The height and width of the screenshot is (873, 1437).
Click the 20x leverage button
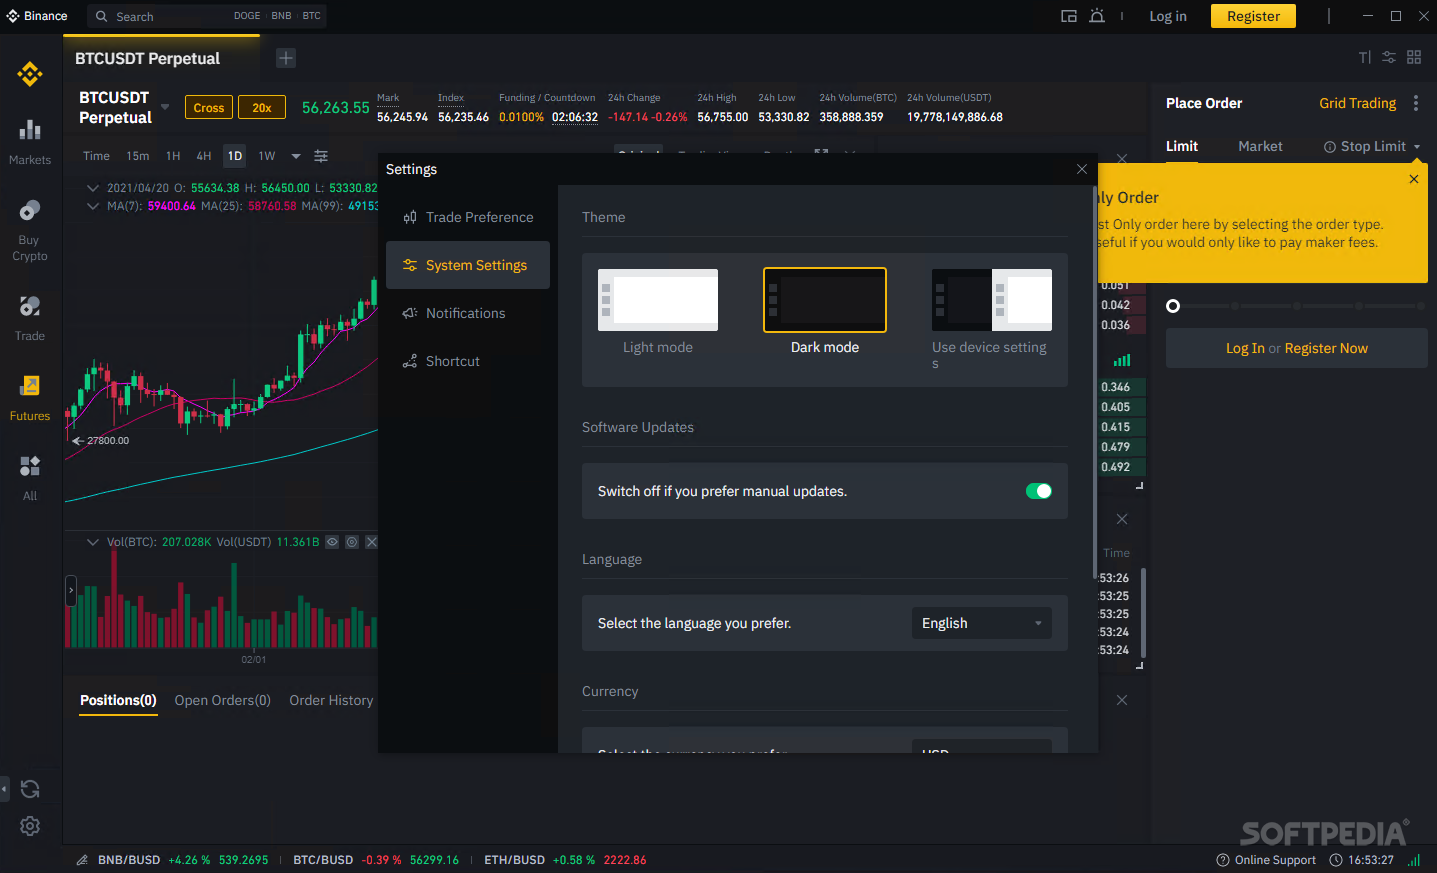[262, 107]
